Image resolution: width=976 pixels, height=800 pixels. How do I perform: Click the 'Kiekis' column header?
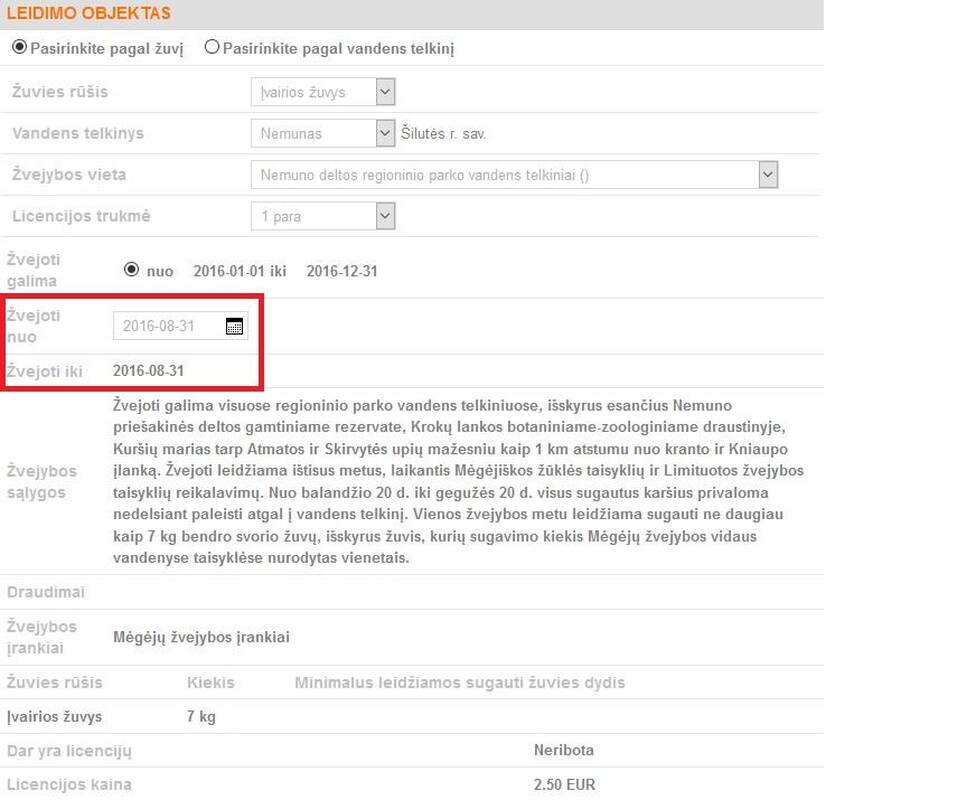210,682
